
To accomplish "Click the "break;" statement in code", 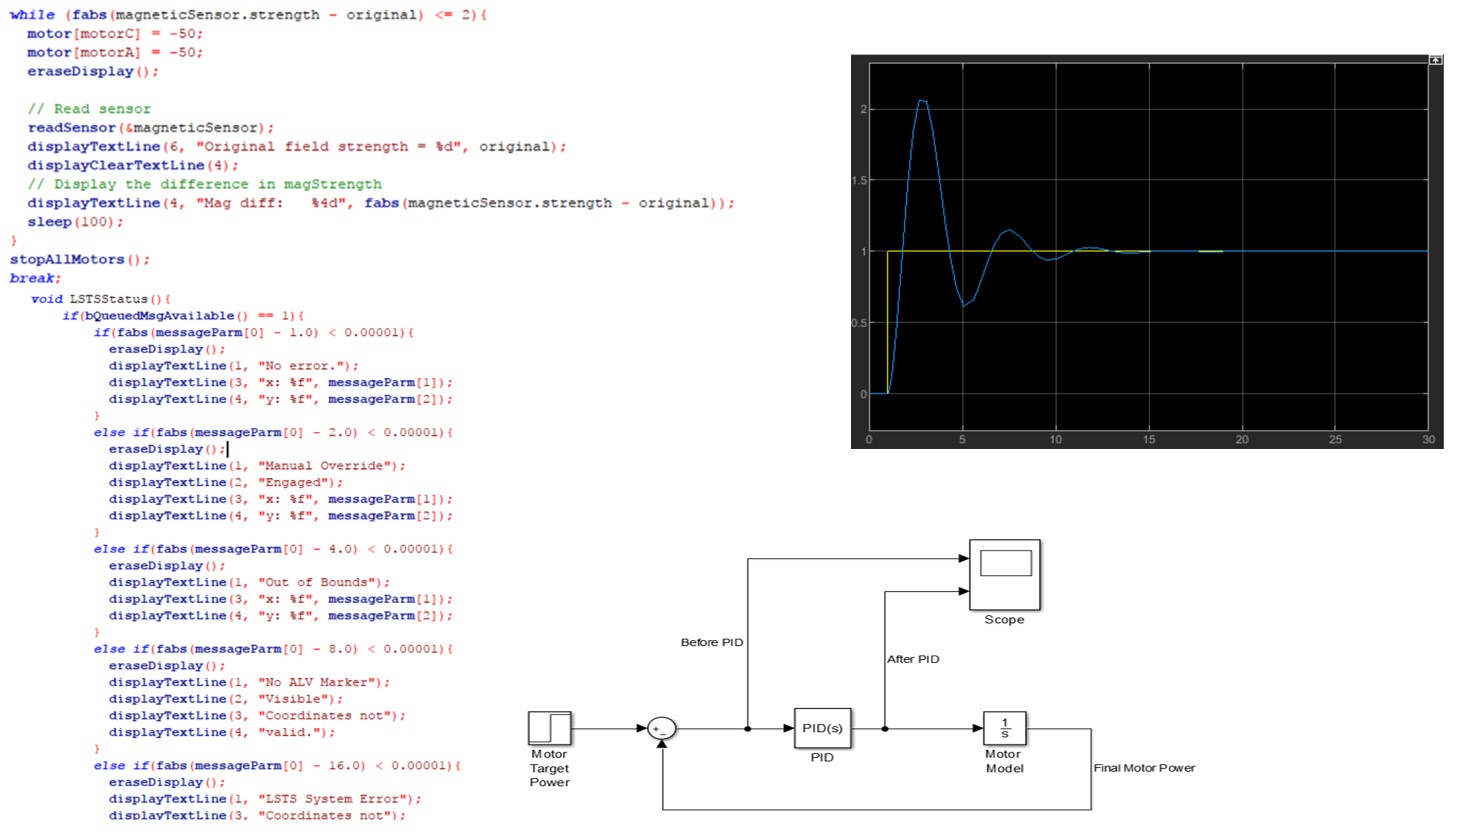I will pyautogui.click(x=35, y=278).
